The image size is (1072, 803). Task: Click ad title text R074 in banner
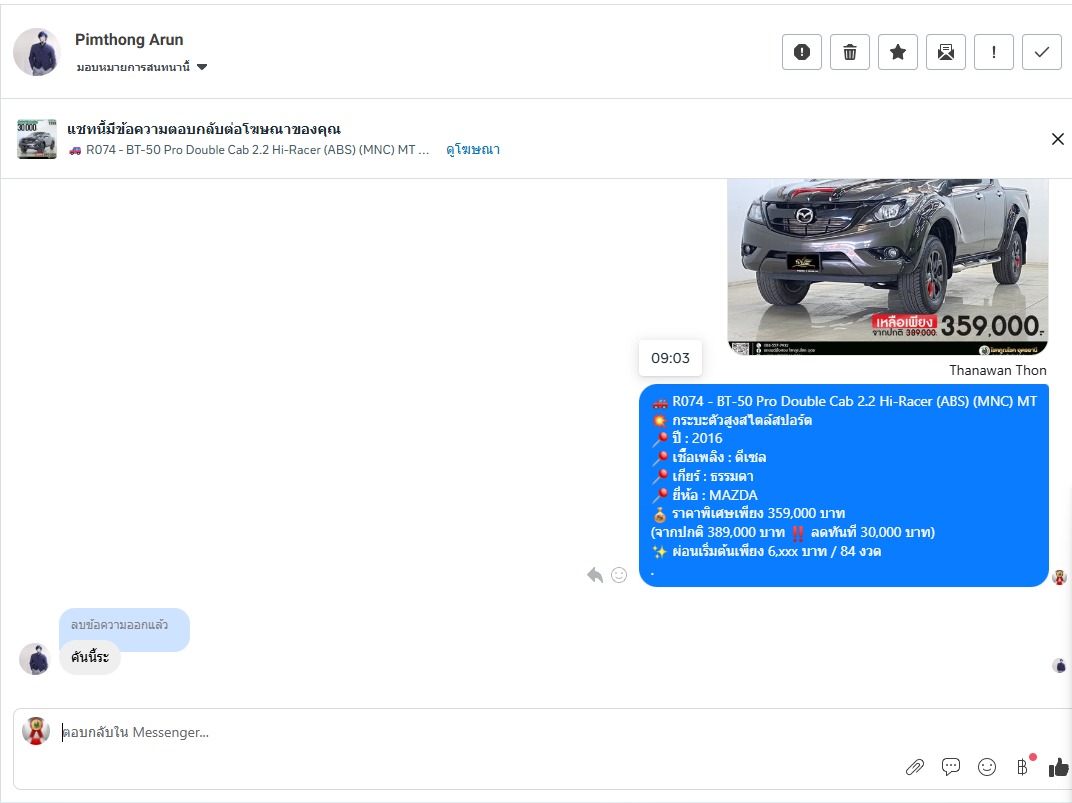[x=250, y=150]
